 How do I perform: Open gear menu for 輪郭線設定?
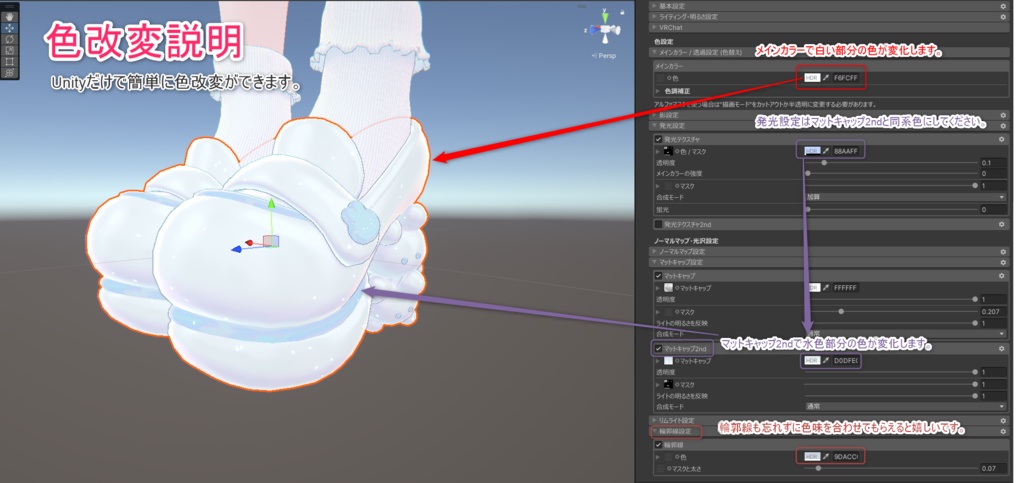1002,431
